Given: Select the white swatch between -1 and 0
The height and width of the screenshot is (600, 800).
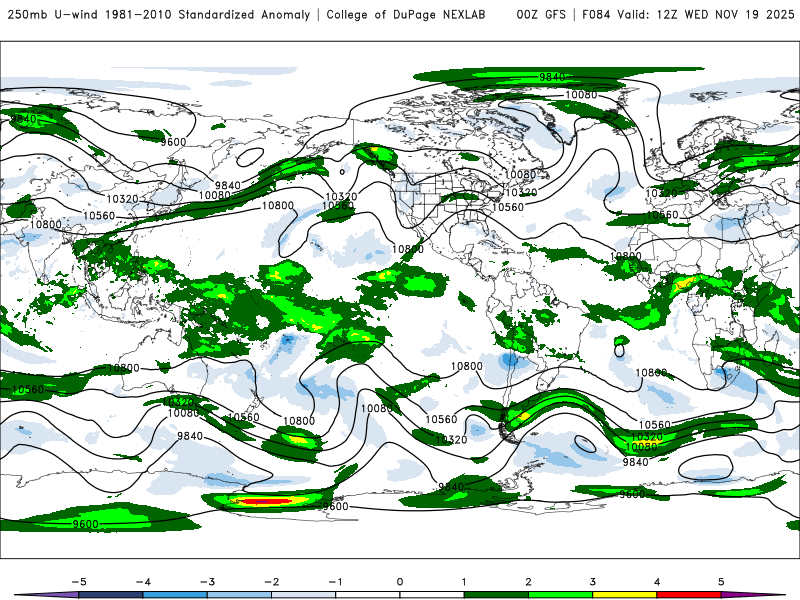Looking at the screenshot, I should (368, 595).
